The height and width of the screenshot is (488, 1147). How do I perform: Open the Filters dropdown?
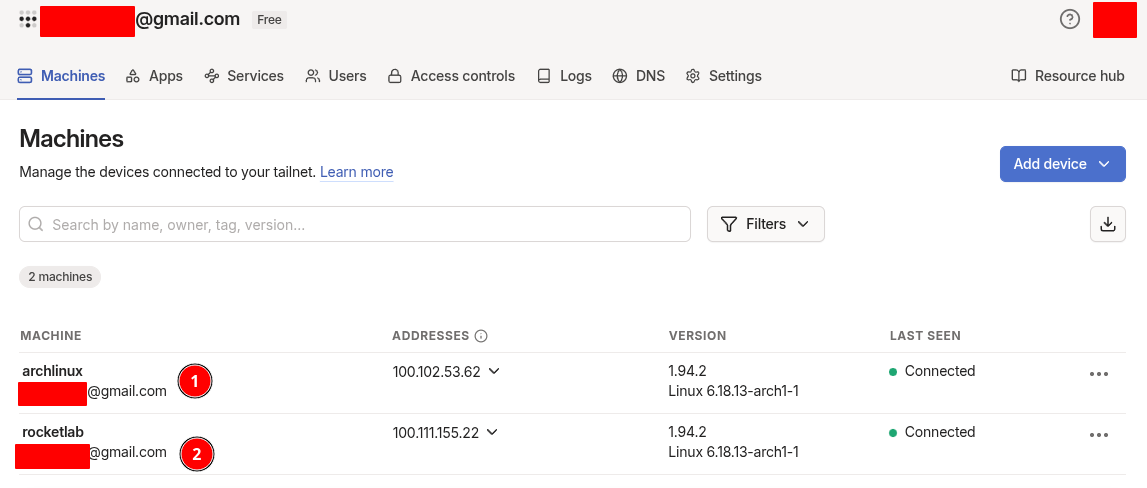click(x=765, y=224)
